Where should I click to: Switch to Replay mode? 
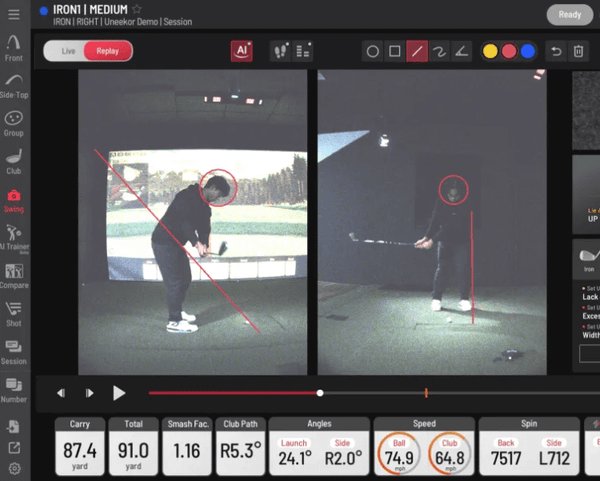coord(107,51)
